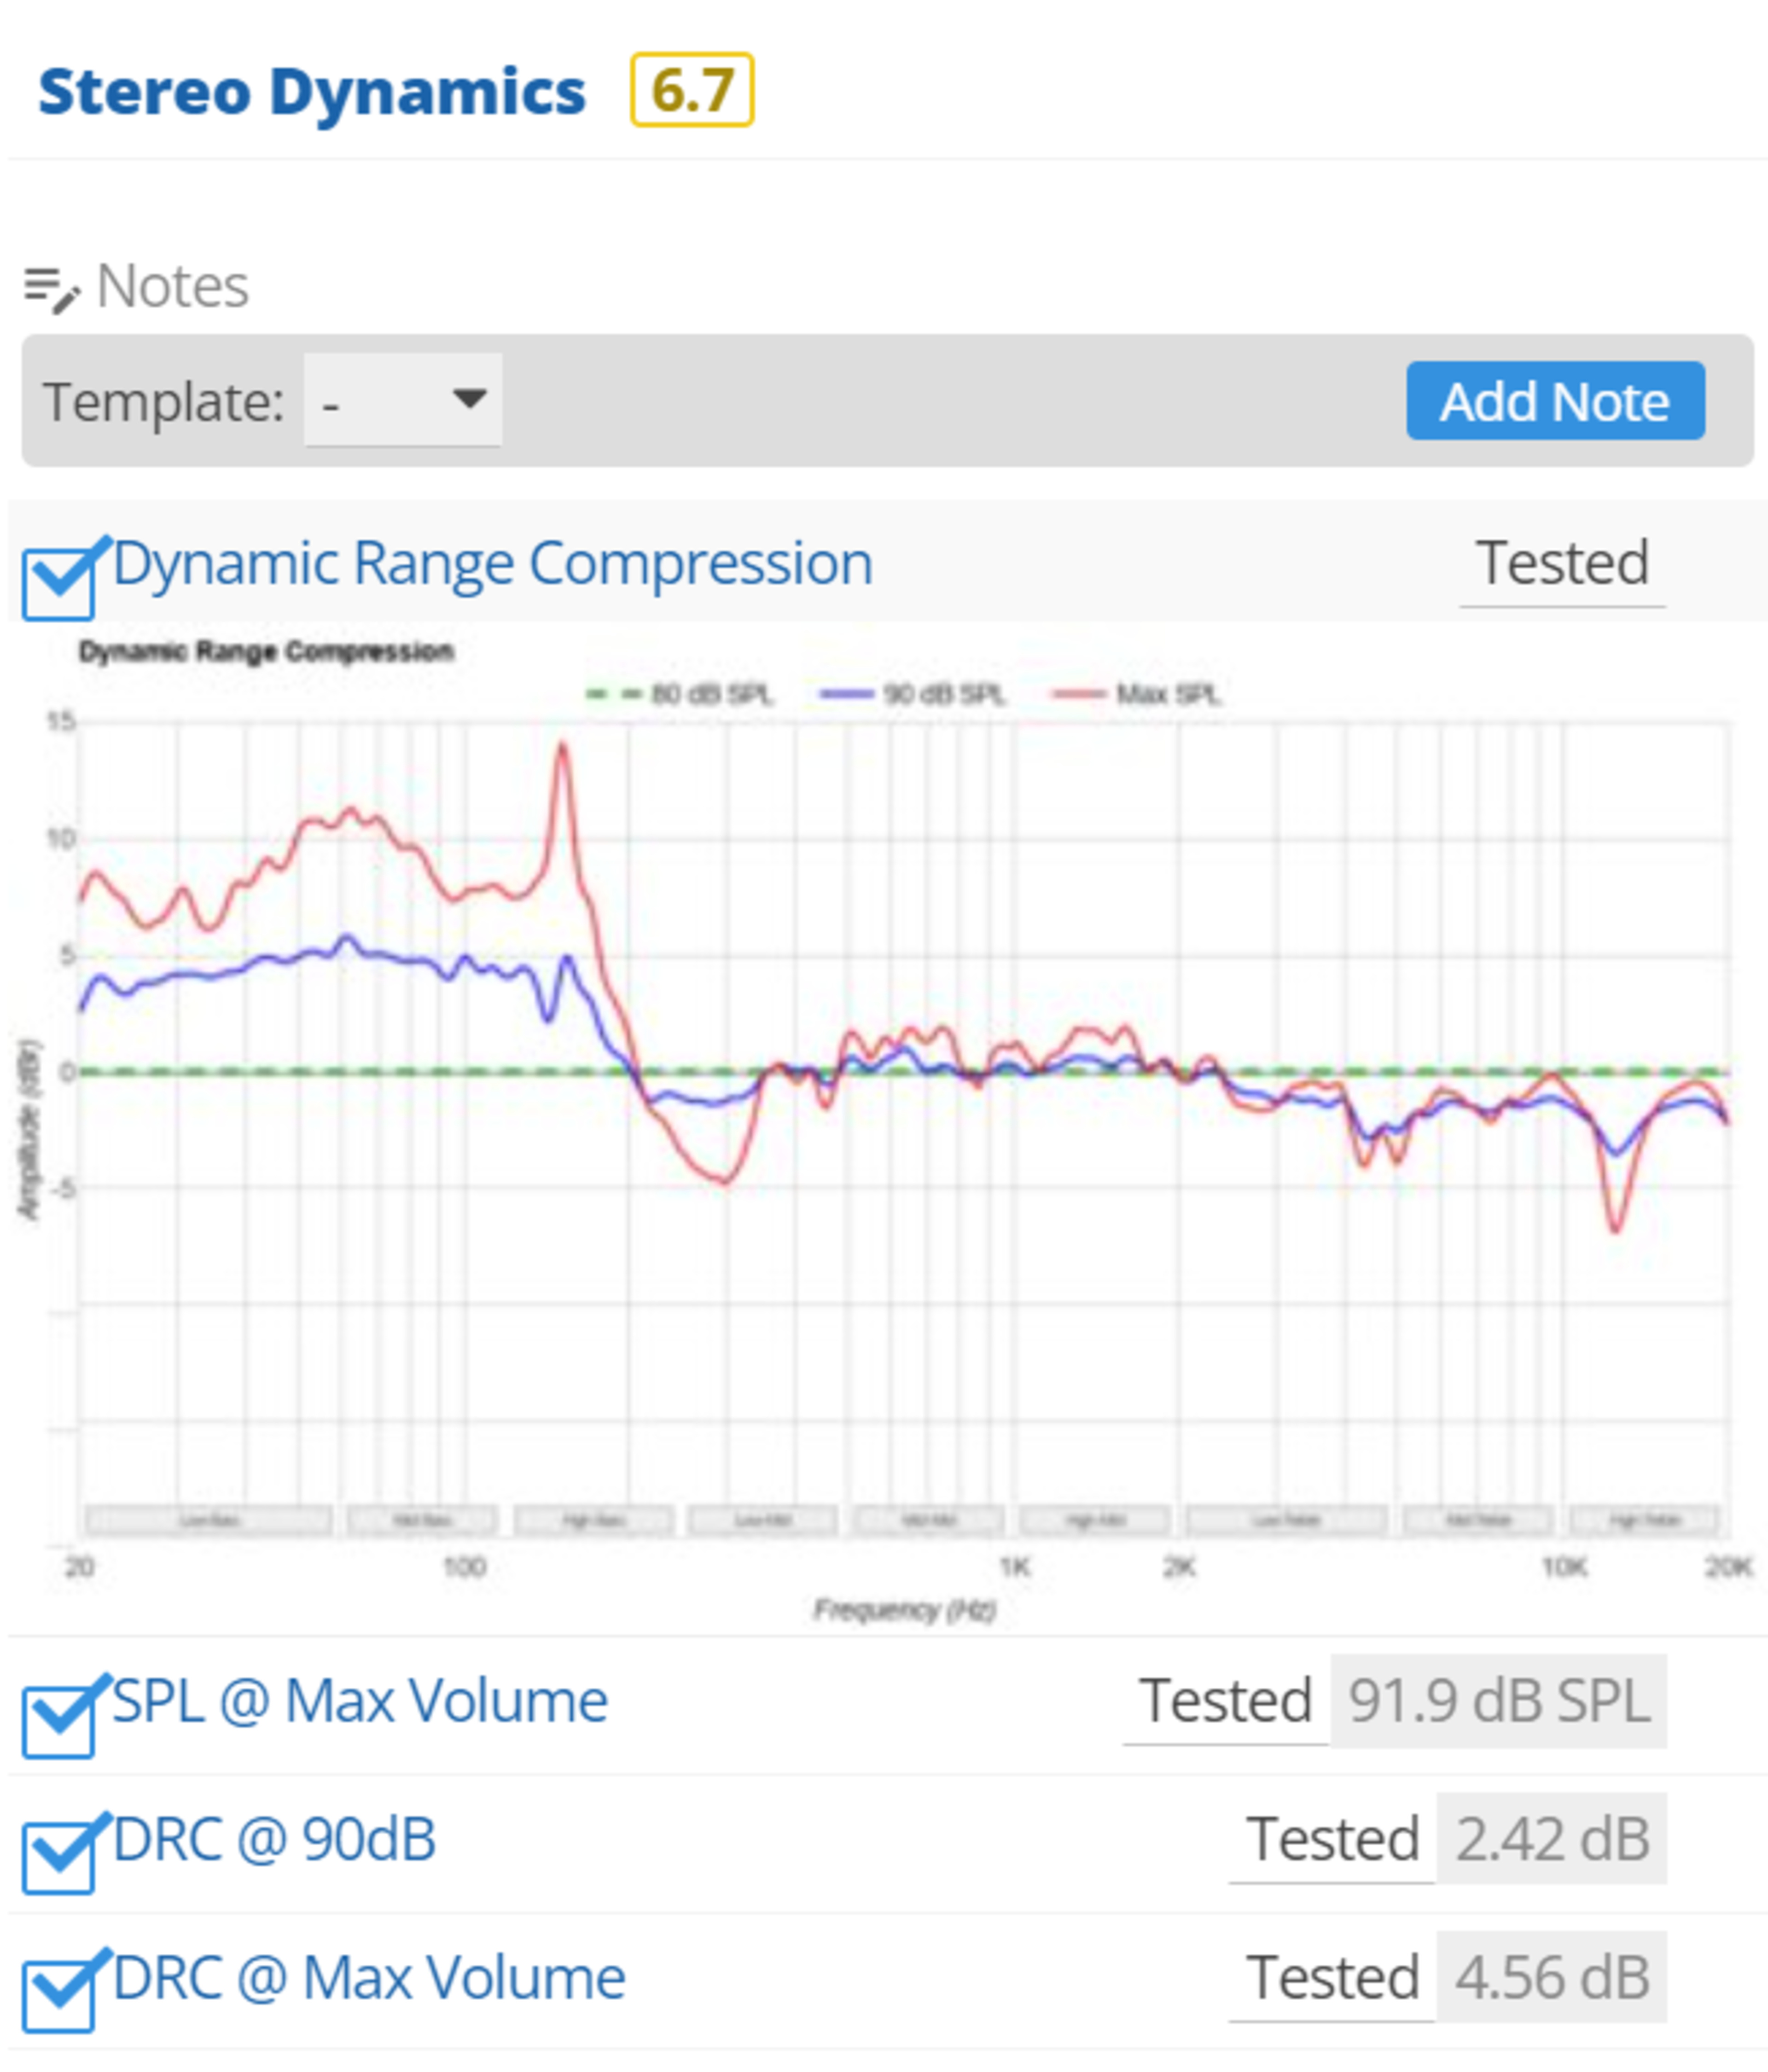Viewport: 1768px width, 2072px height.
Task: Edit the 4.56 dB value field
Action: tap(1551, 1977)
